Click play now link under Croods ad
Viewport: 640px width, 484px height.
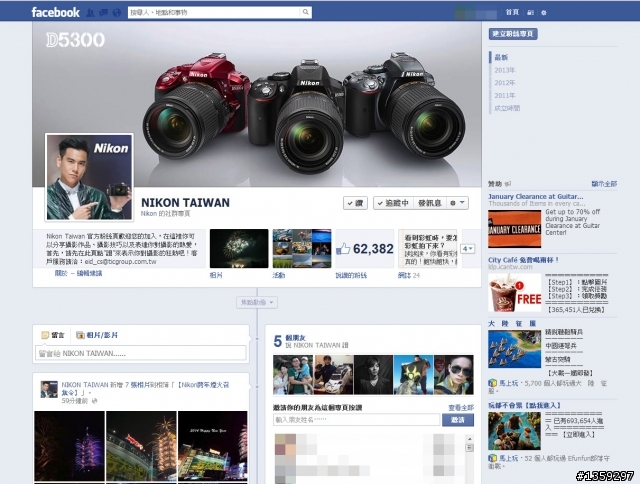click(509, 458)
